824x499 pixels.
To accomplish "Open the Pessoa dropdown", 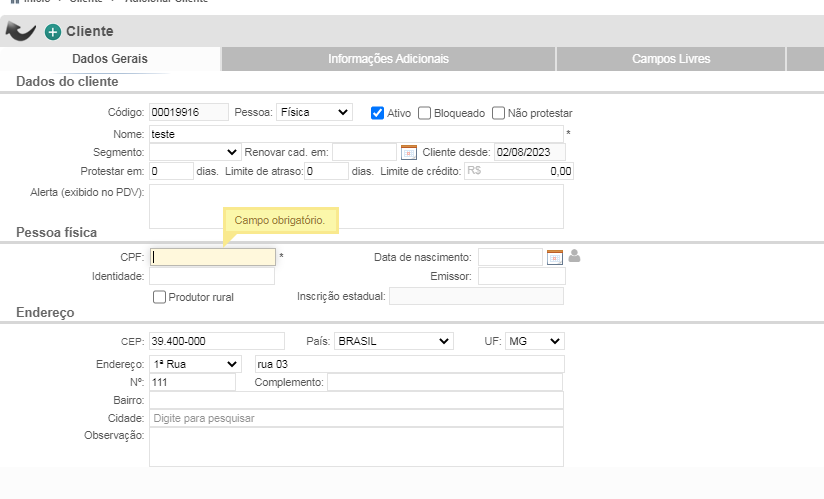I will [314, 112].
